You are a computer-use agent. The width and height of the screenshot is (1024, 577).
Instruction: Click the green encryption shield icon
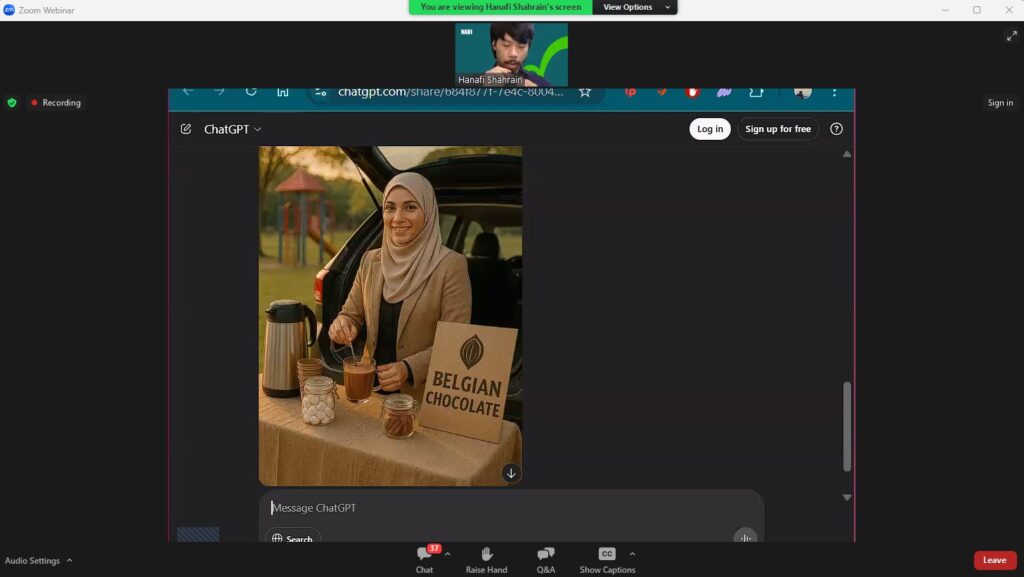coord(12,102)
